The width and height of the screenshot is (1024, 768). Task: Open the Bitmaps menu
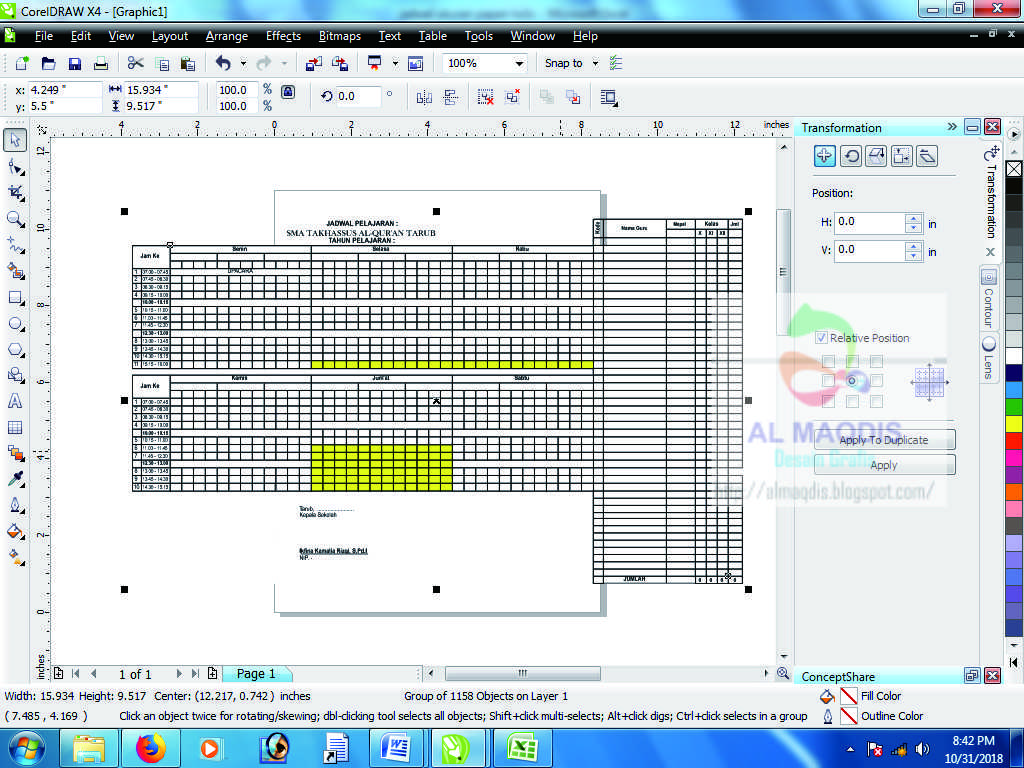pyautogui.click(x=339, y=36)
